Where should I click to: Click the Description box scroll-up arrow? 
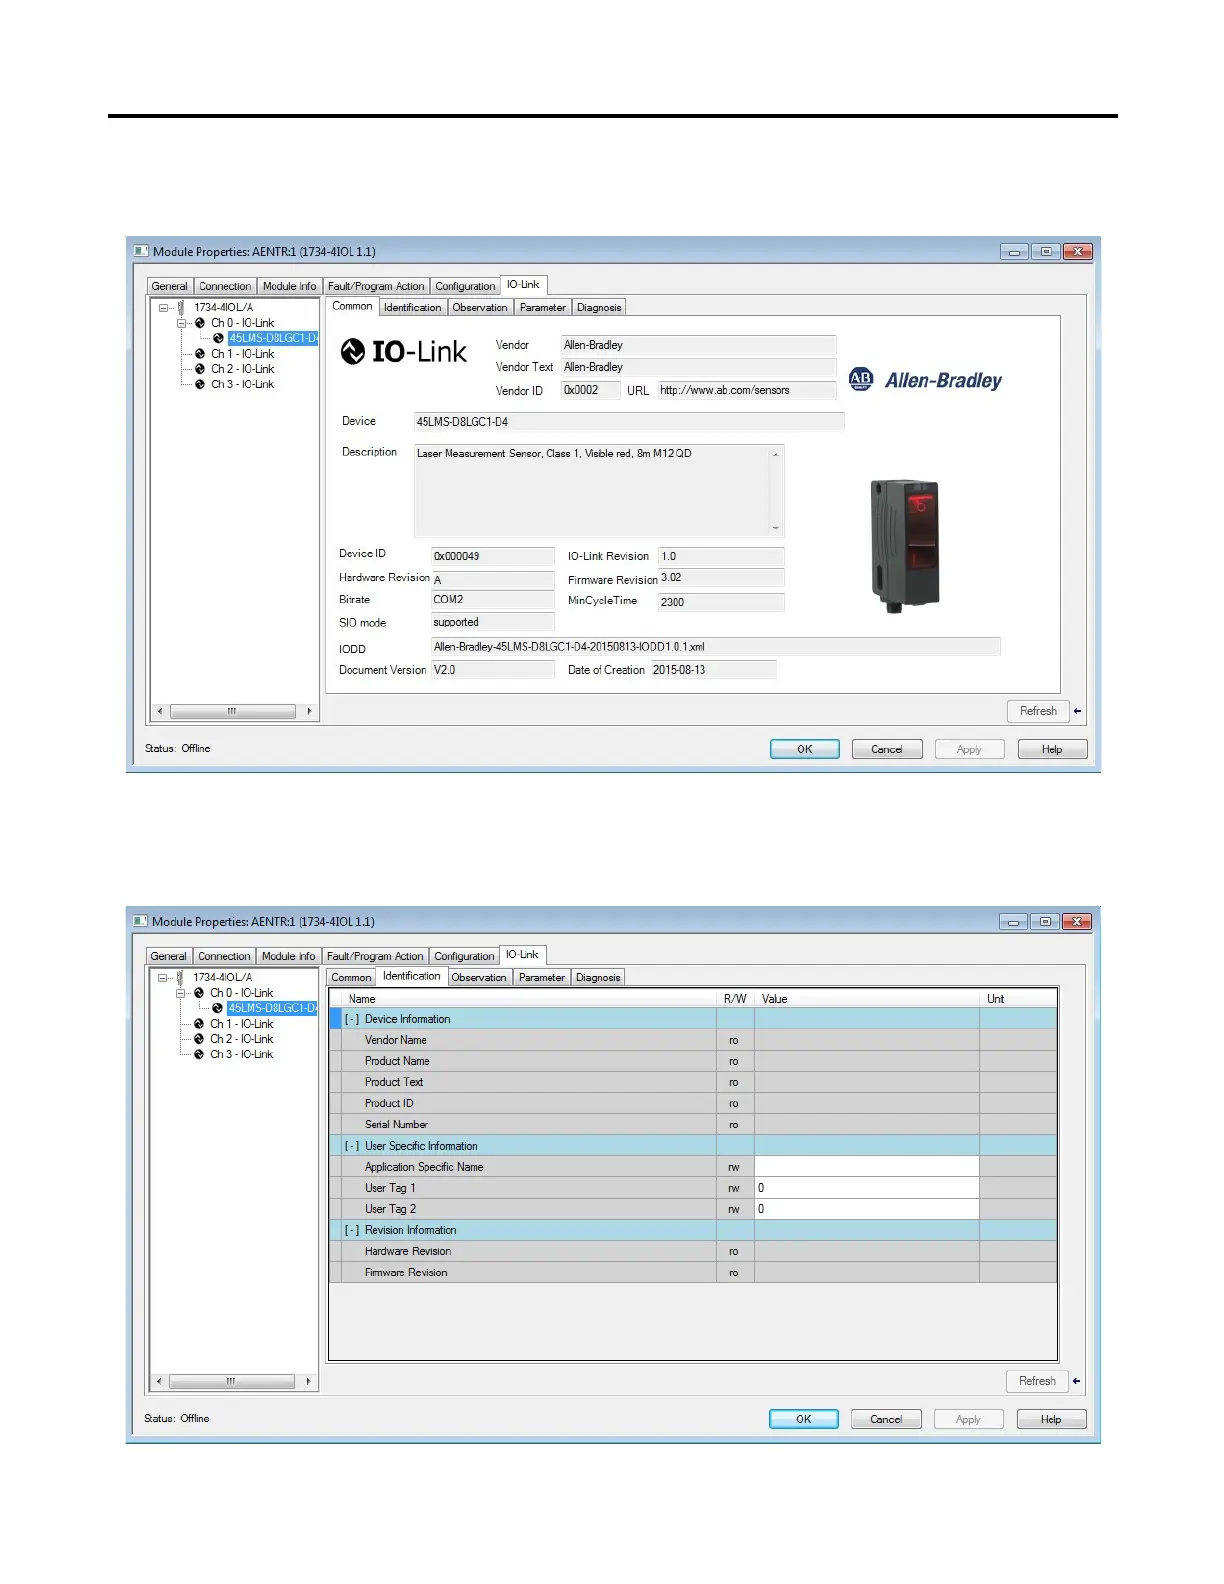click(776, 455)
